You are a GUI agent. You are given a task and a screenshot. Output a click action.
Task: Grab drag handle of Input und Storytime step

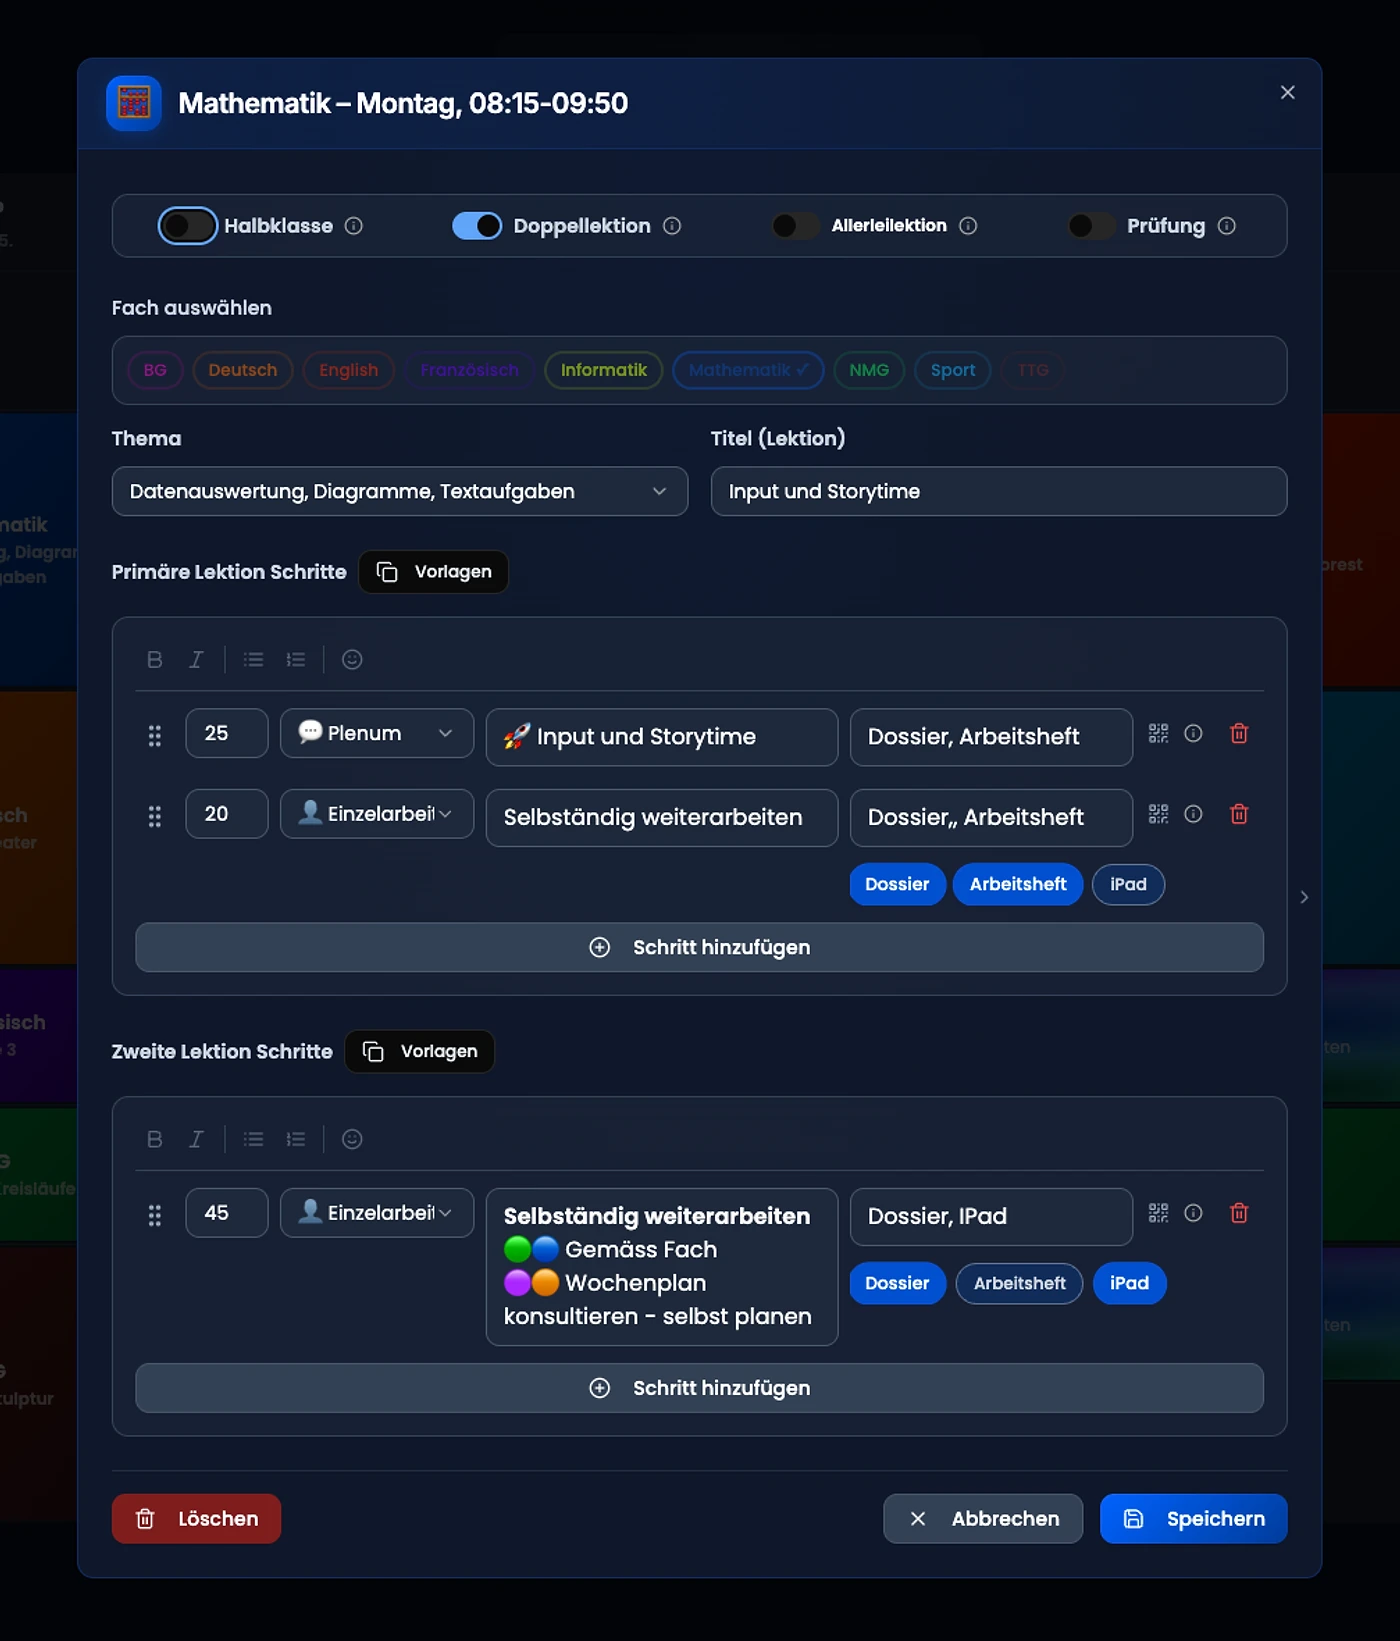[x=155, y=736]
